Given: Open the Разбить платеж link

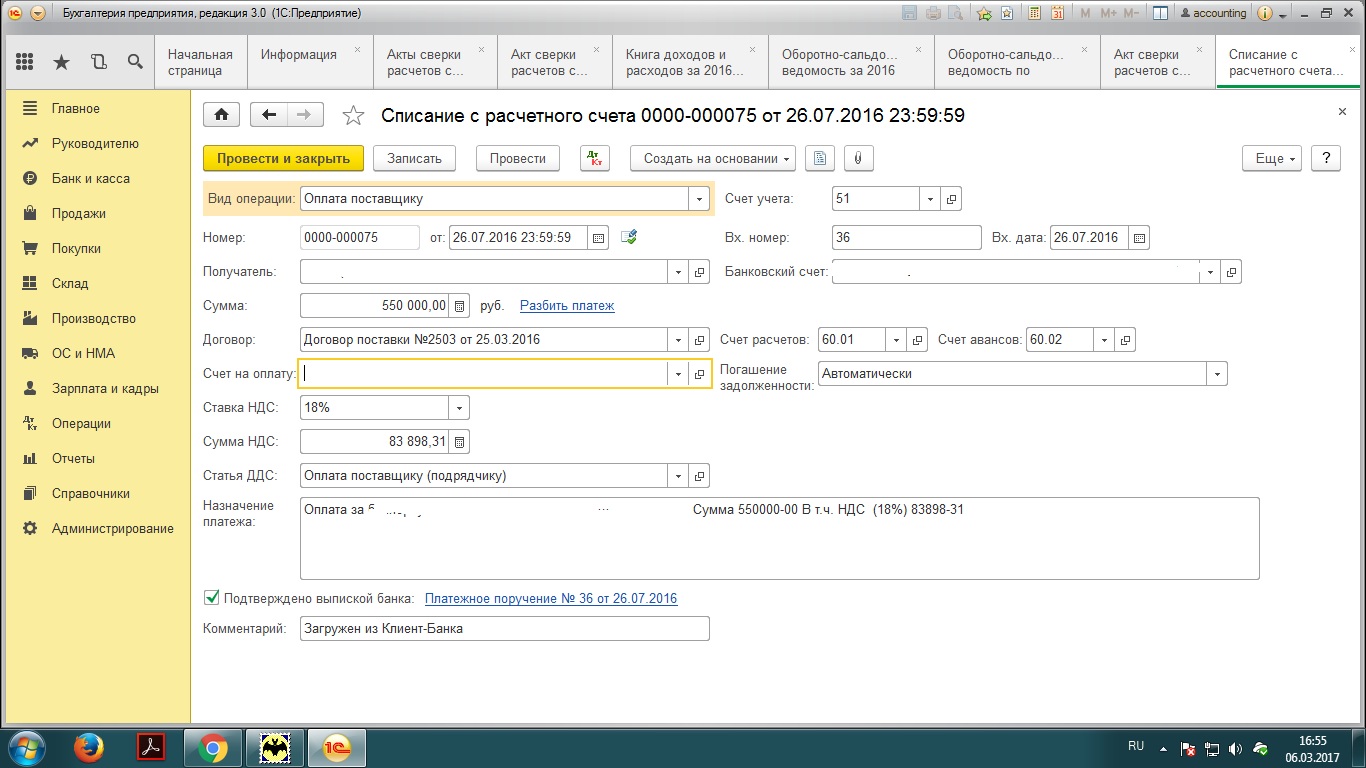Looking at the screenshot, I should tap(567, 305).
